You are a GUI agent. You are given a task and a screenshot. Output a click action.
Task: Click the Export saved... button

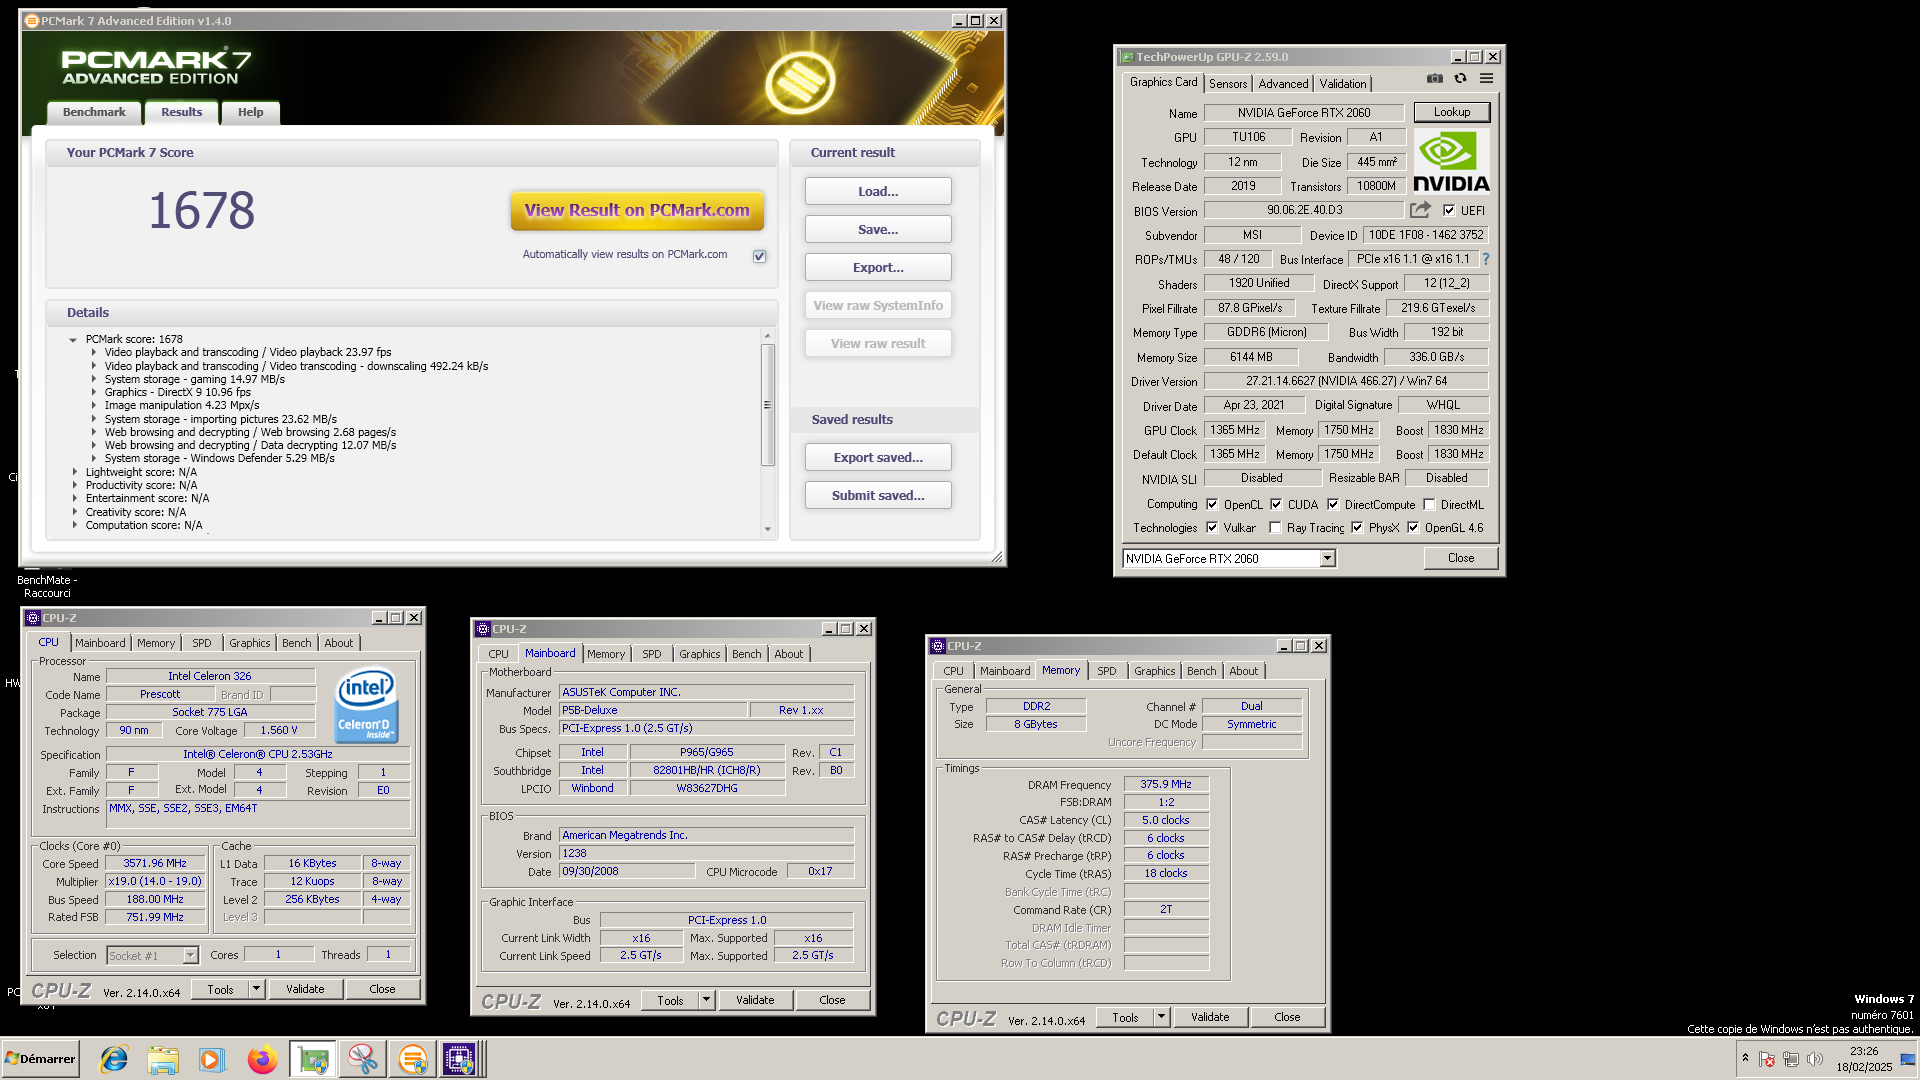coord(878,457)
